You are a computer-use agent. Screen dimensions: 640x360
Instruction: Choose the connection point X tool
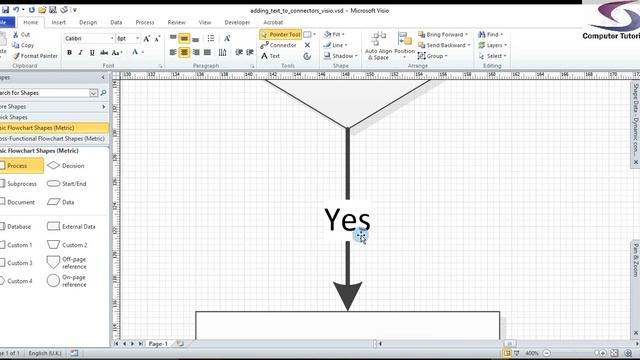pos(307,45)
